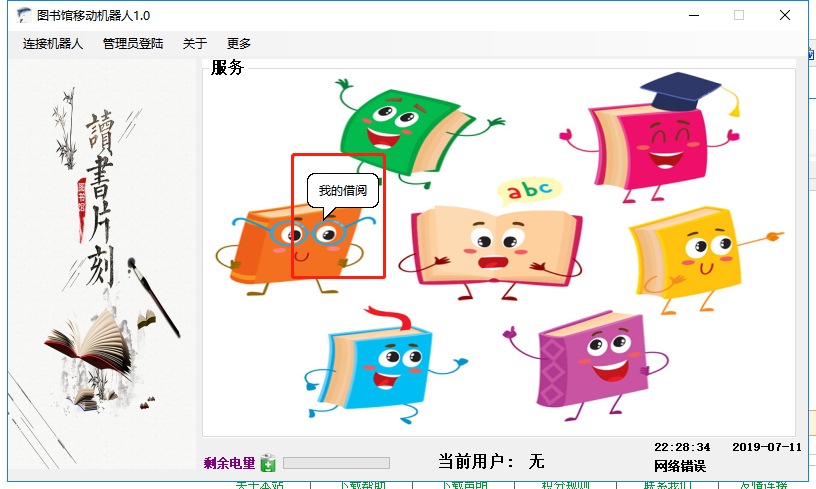816x489 pixels.
Task: Click the 剩余电量 label
Action: [230, 463]
